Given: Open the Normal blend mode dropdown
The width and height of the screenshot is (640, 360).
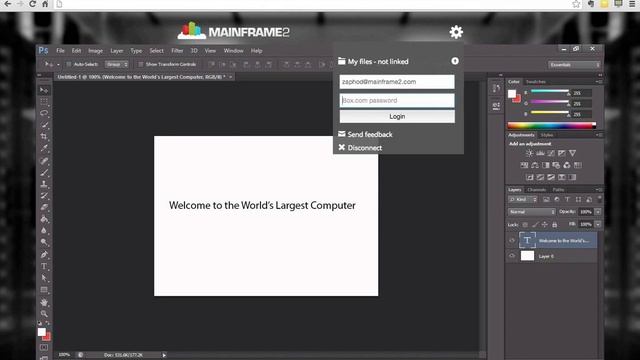Looking at the screenshot, I should pos(532,212).
